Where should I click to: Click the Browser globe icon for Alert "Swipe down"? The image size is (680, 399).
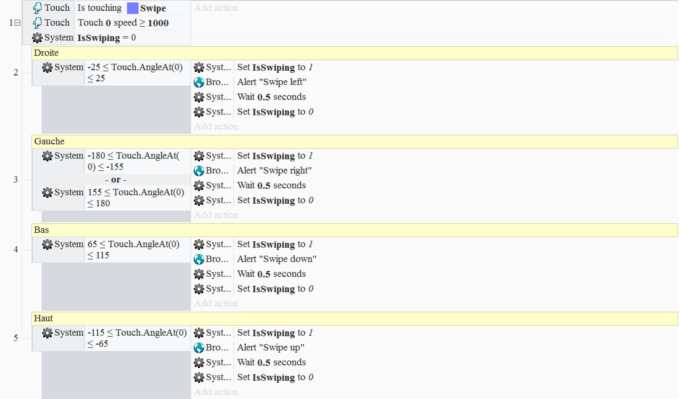pos(199,259)
